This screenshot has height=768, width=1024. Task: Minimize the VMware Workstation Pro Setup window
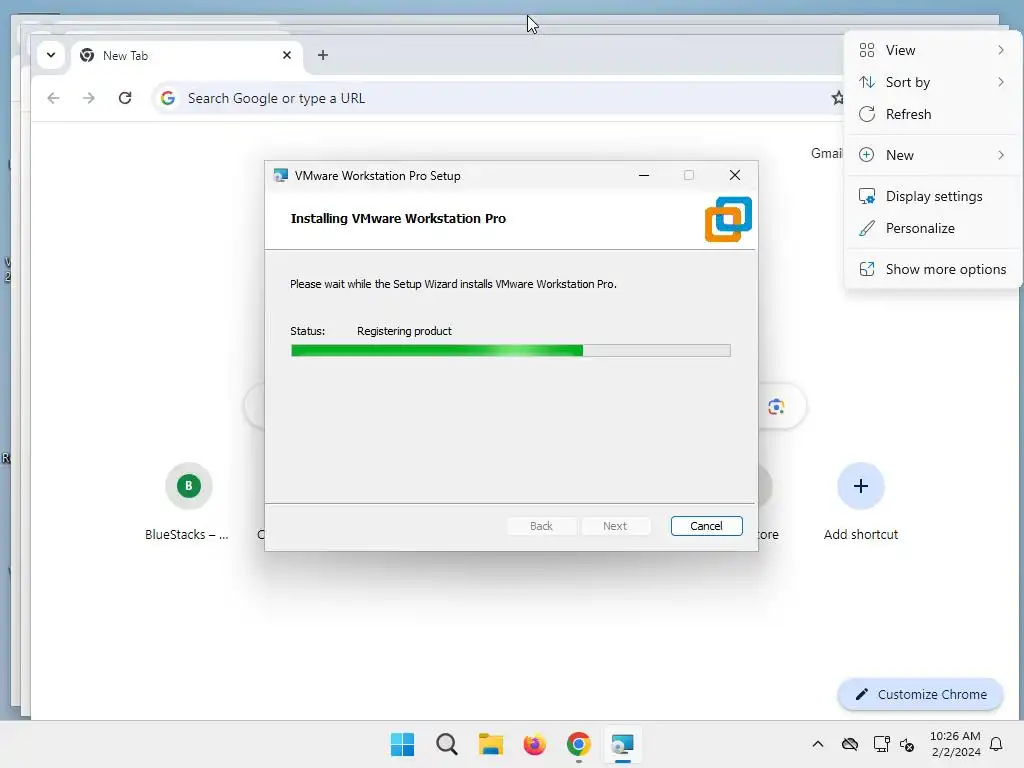(x=644, y=175)
